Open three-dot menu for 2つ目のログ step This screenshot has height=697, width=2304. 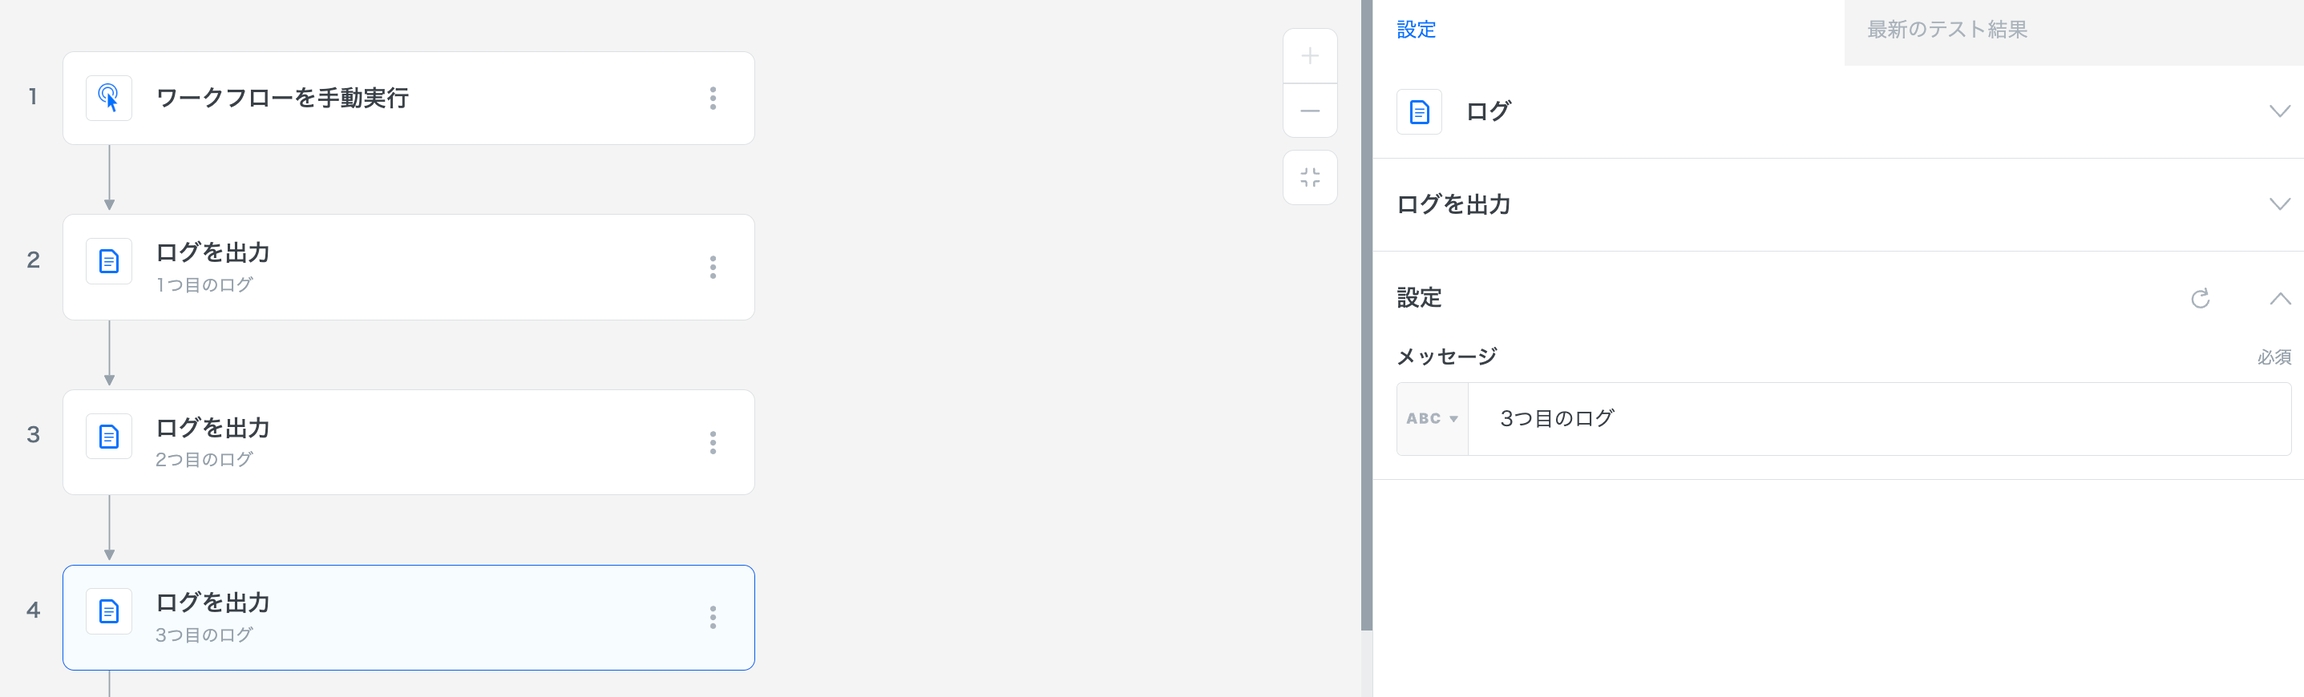pyautogui.click(x=713, y=443)
